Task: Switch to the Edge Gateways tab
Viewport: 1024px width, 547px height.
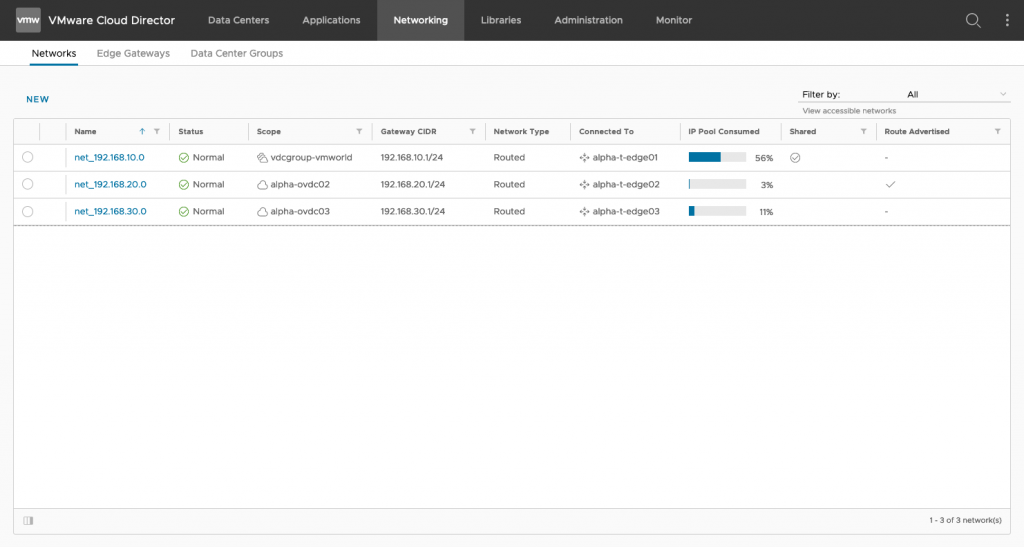Action: click(x=133, y=53)
